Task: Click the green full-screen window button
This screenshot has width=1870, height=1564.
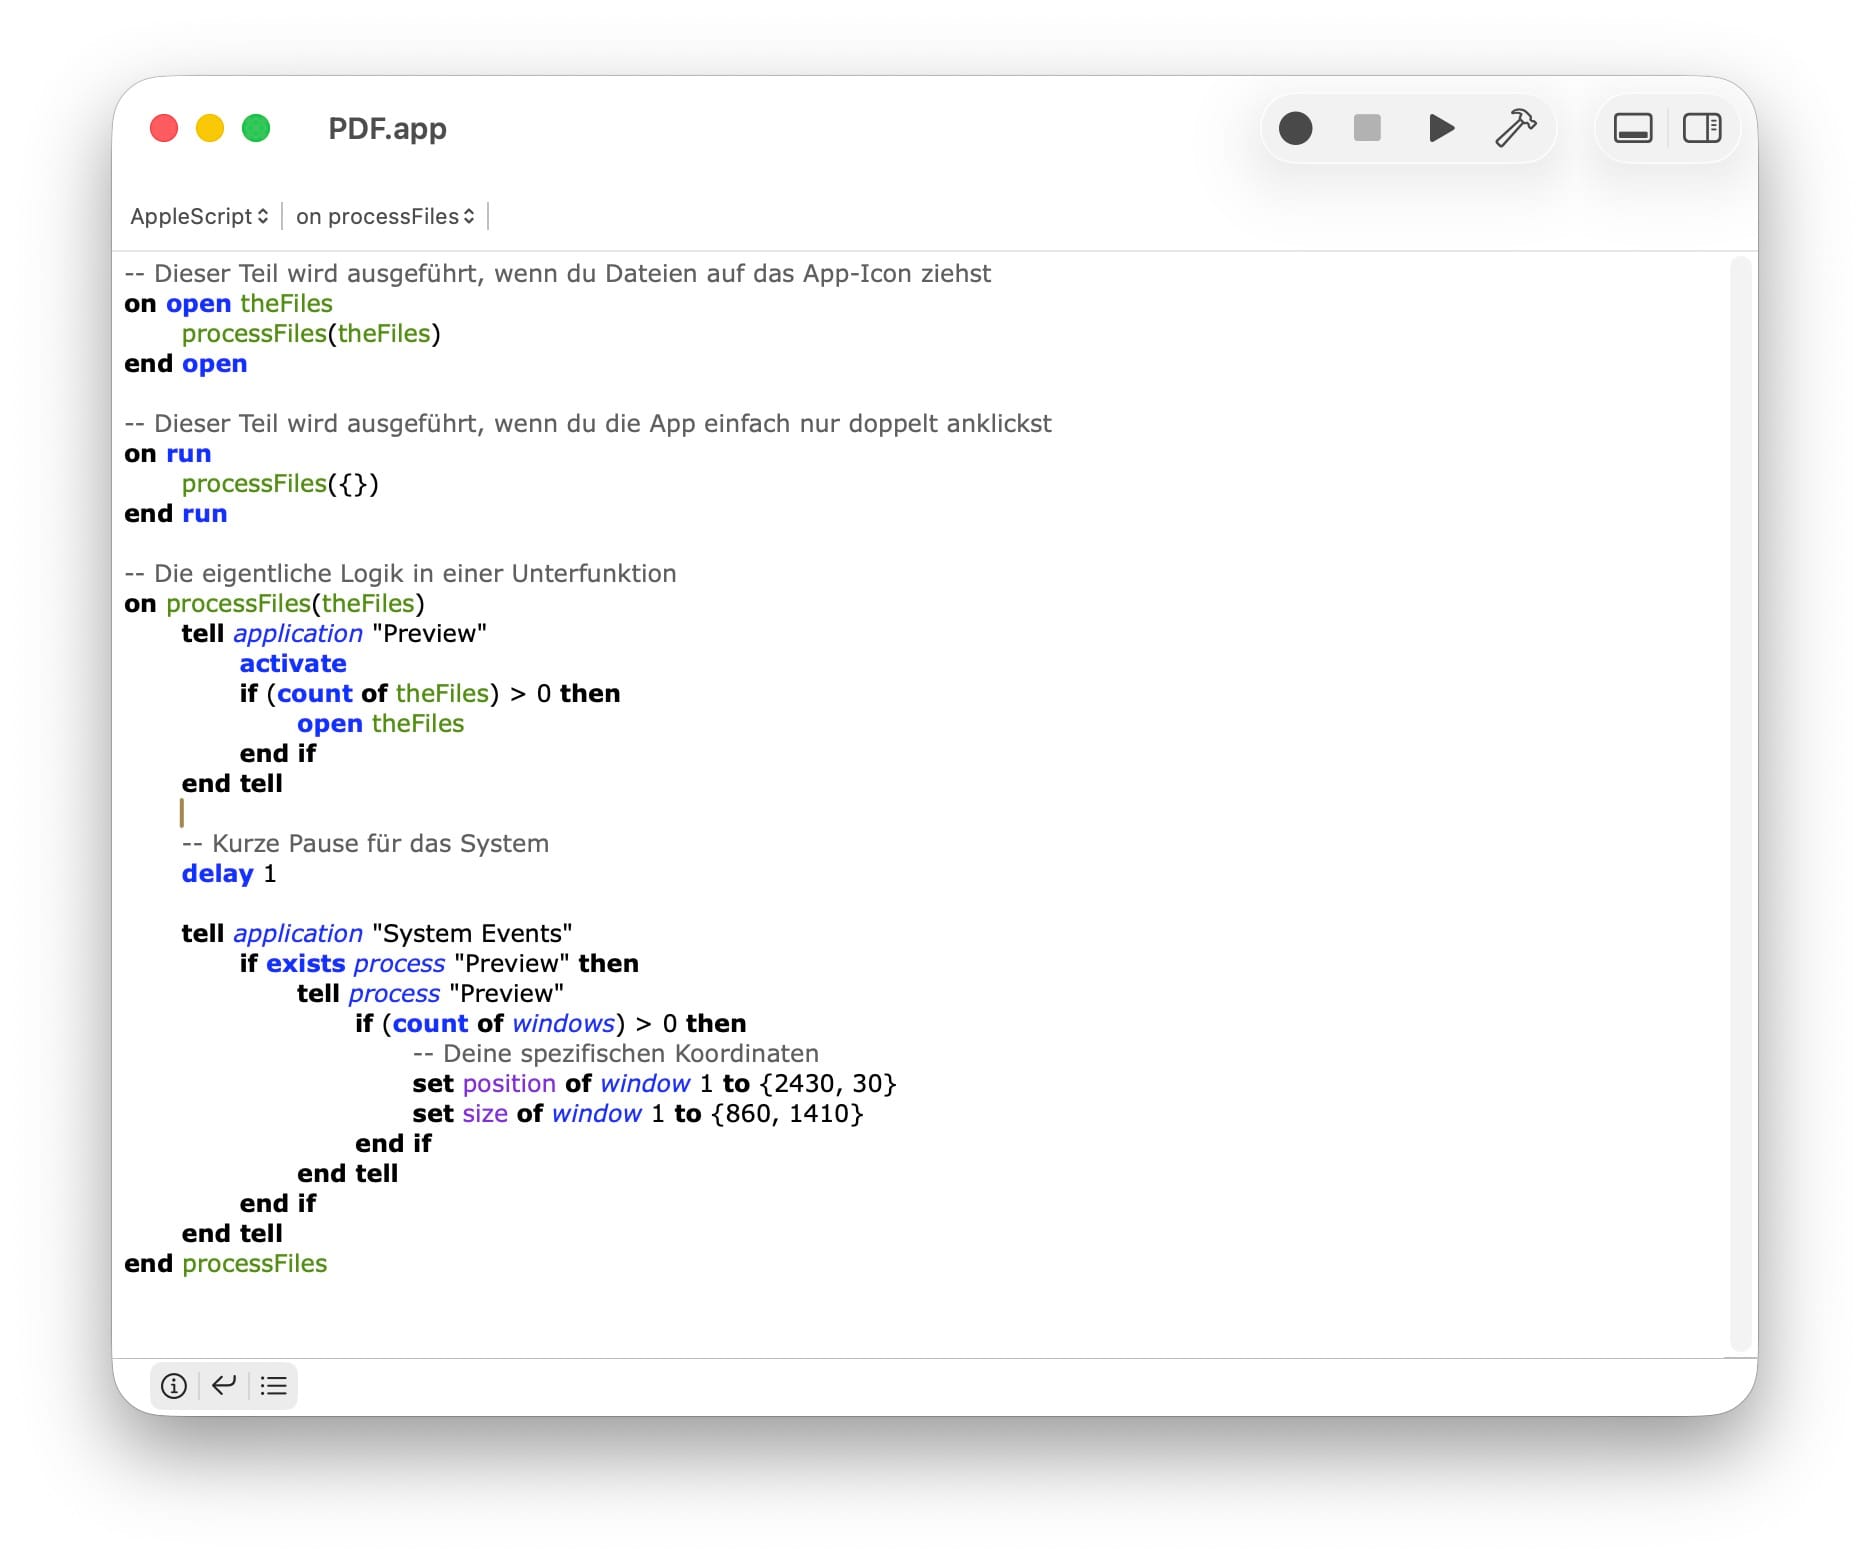Action: coord(256,129)
